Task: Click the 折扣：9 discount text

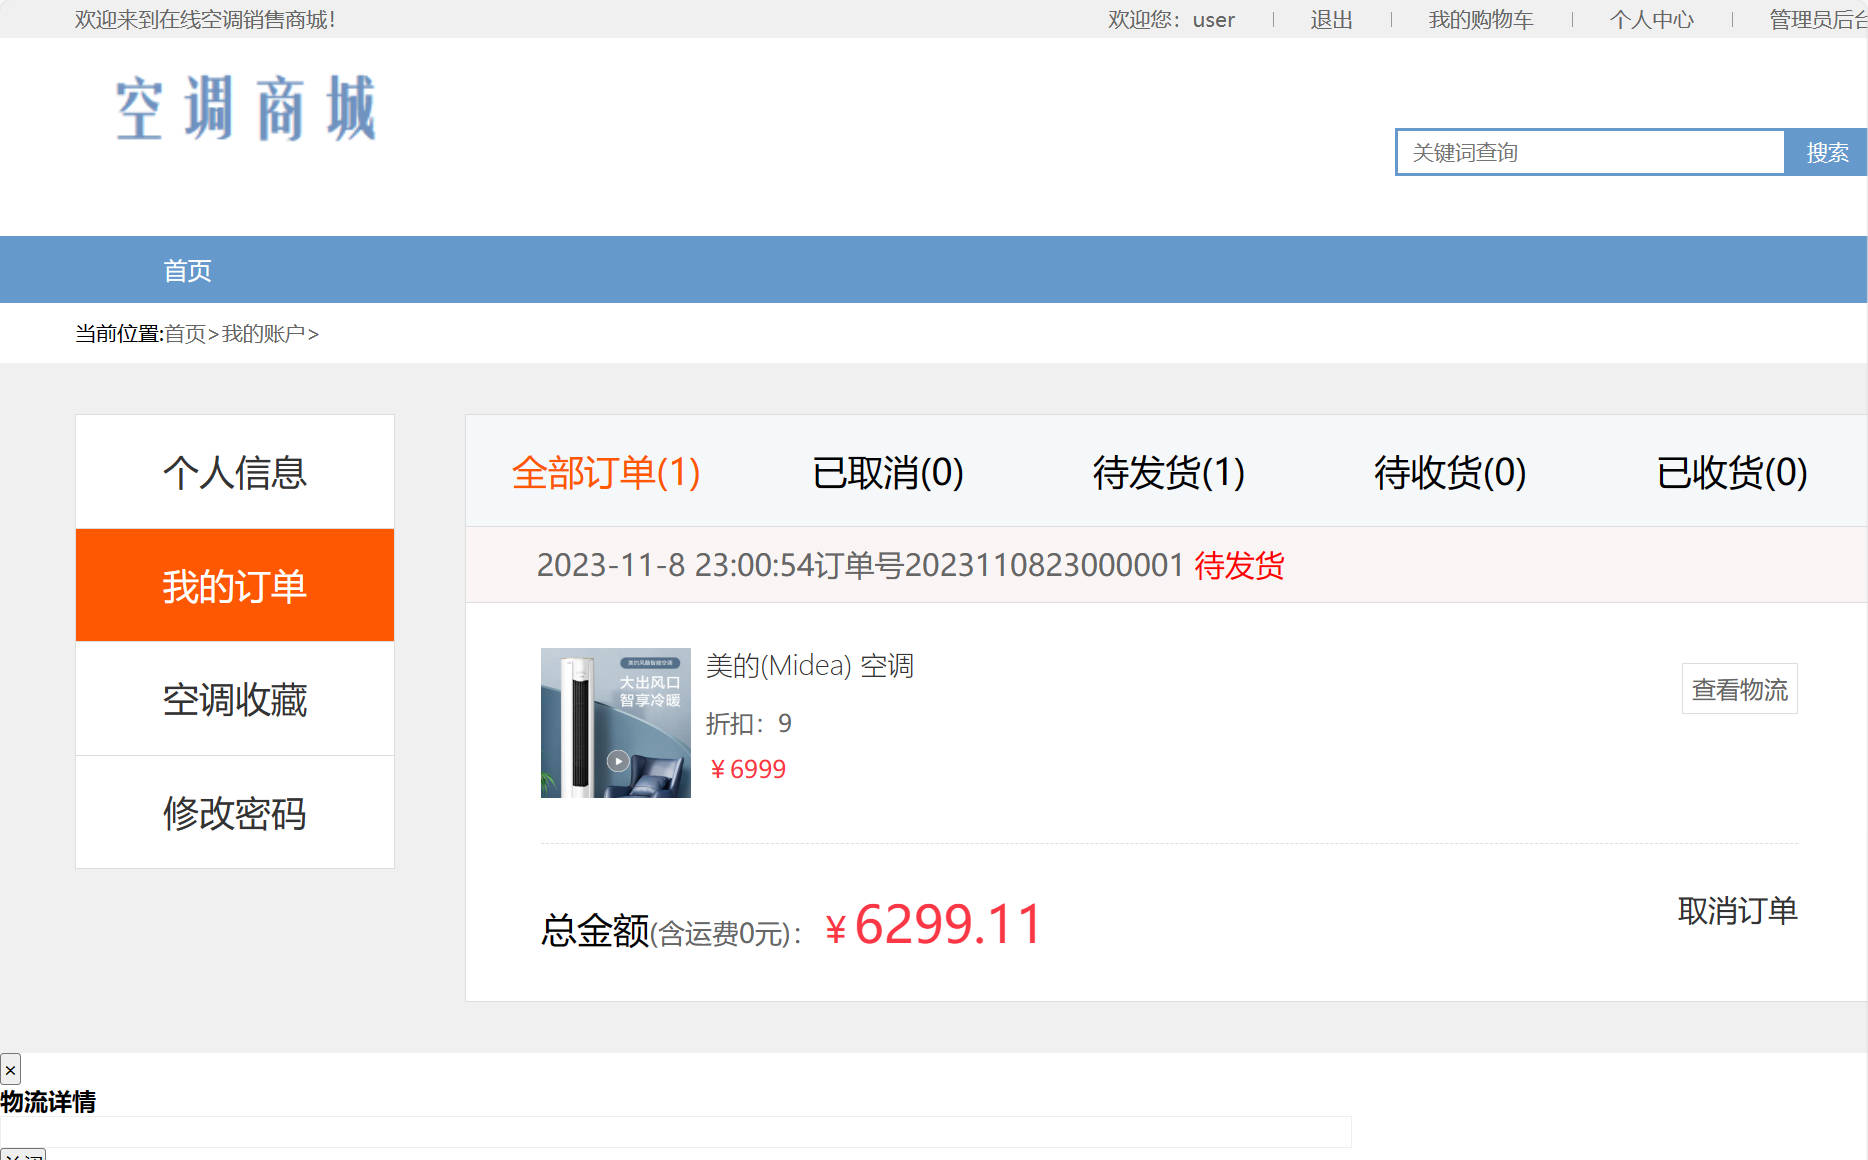Action: point(748,723)
